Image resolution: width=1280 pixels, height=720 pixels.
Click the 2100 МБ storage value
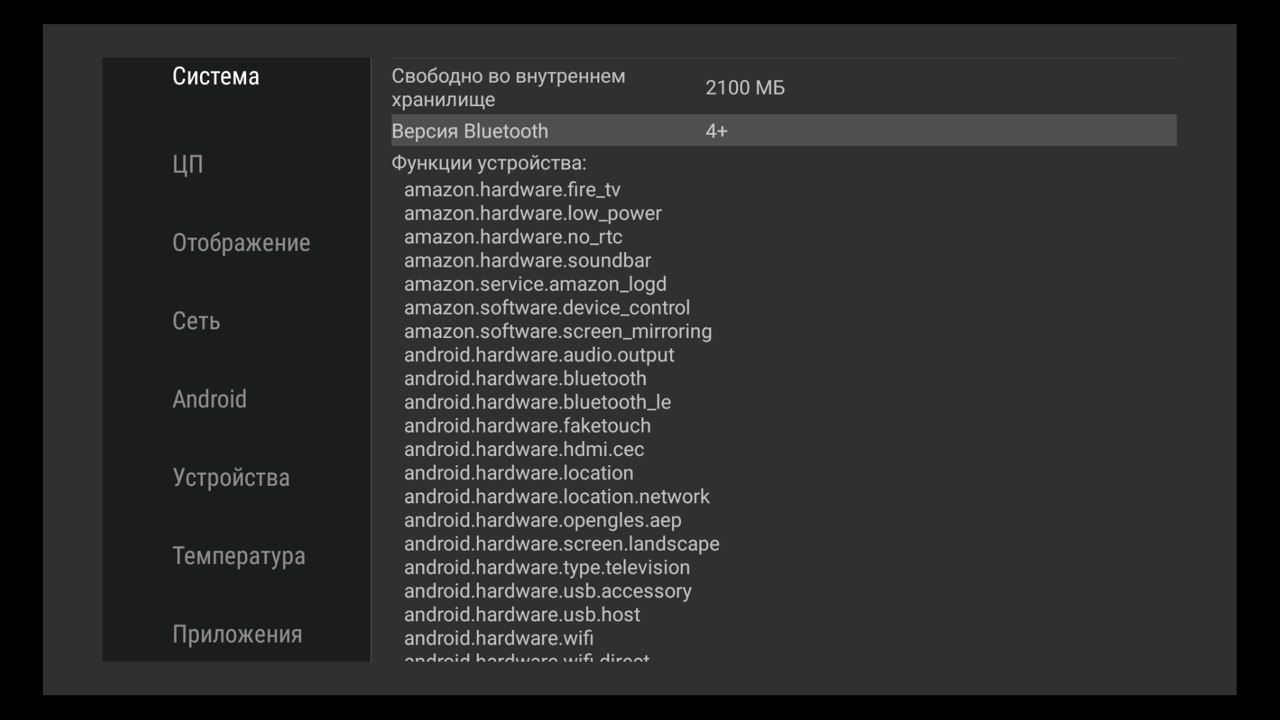point(745,88)
